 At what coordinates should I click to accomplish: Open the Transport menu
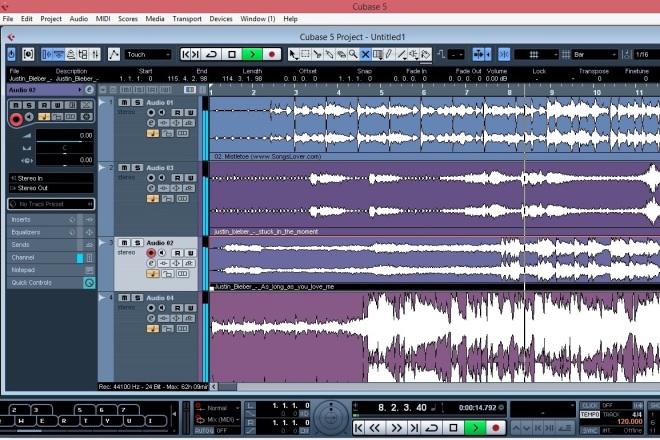tap(187, 19)
